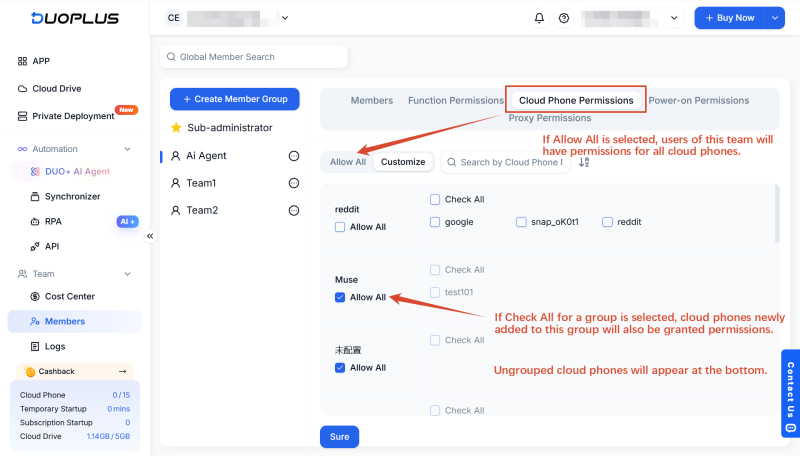This screenshot has width=800, height=456.
Task: Tick the google cloud phone checkbox
Action: (435, 222)
